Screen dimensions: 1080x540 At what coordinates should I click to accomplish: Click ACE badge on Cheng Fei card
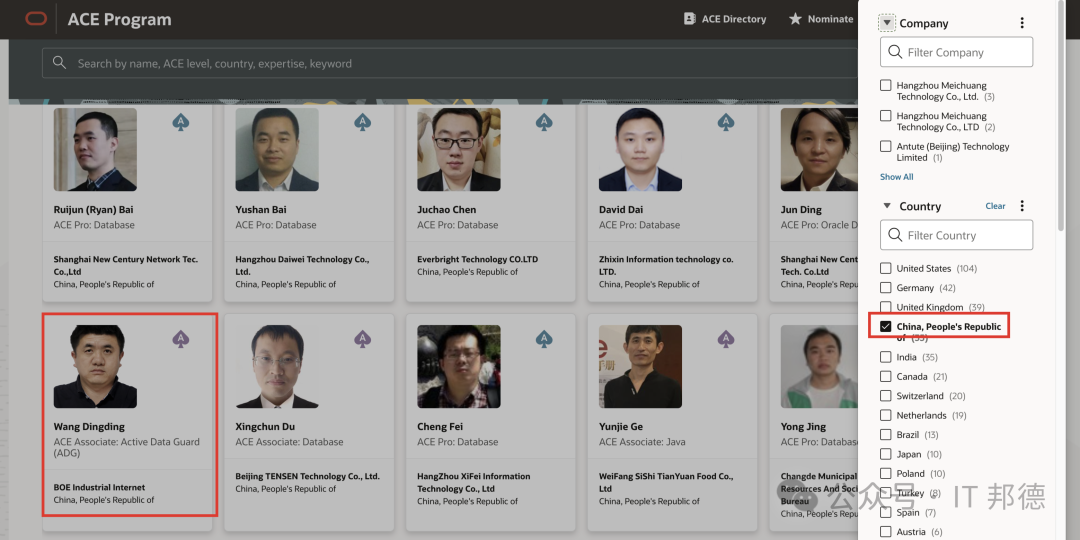click(x=544, y=339)
